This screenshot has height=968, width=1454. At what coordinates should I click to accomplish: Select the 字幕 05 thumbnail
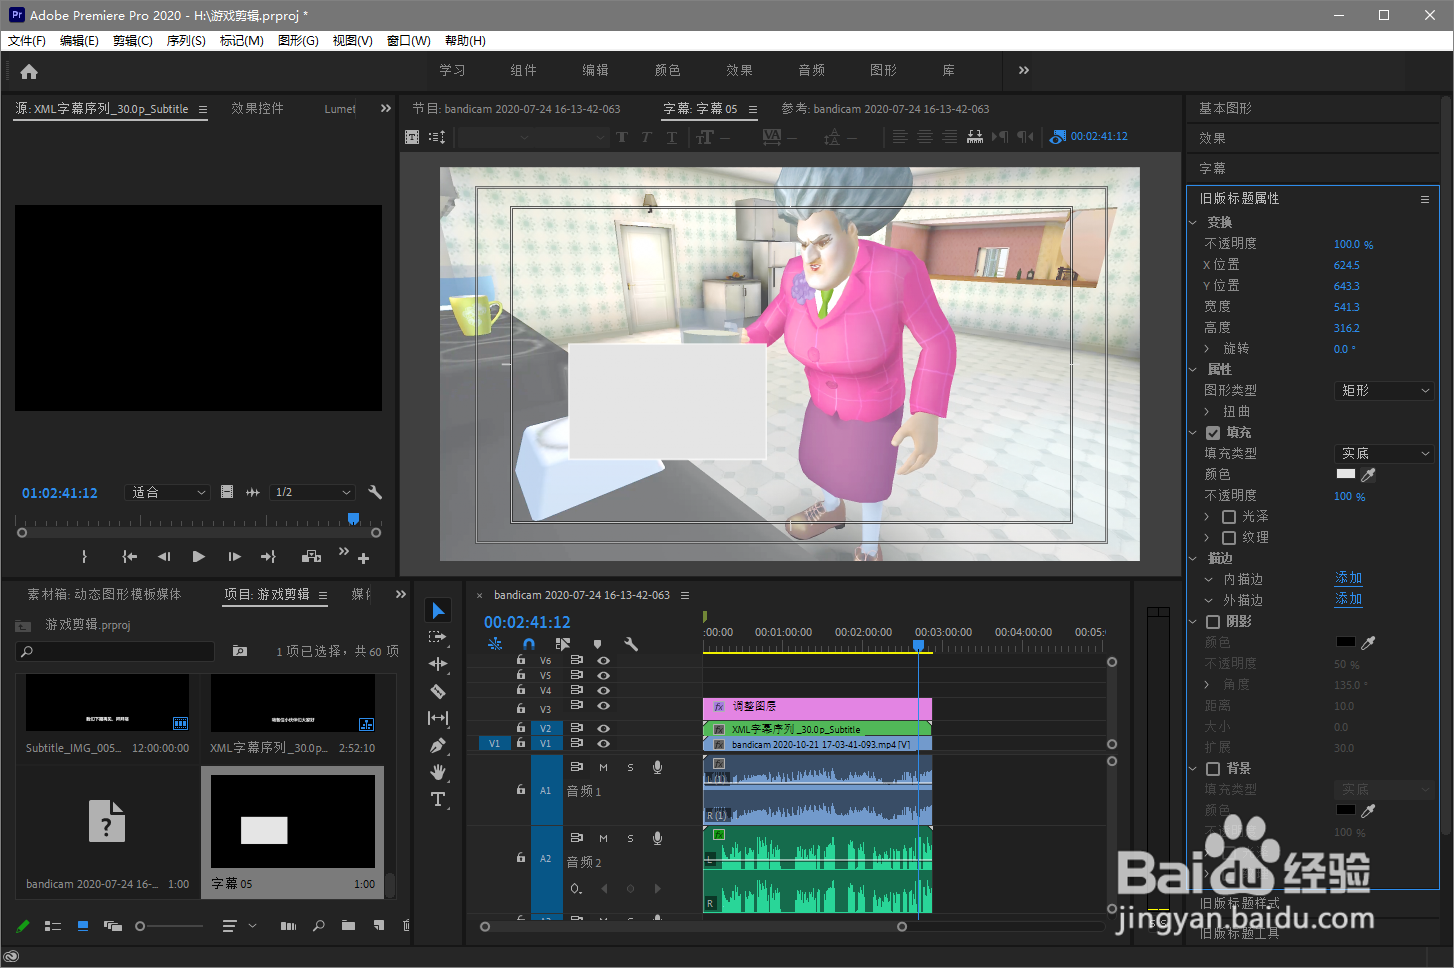[293, 821]
